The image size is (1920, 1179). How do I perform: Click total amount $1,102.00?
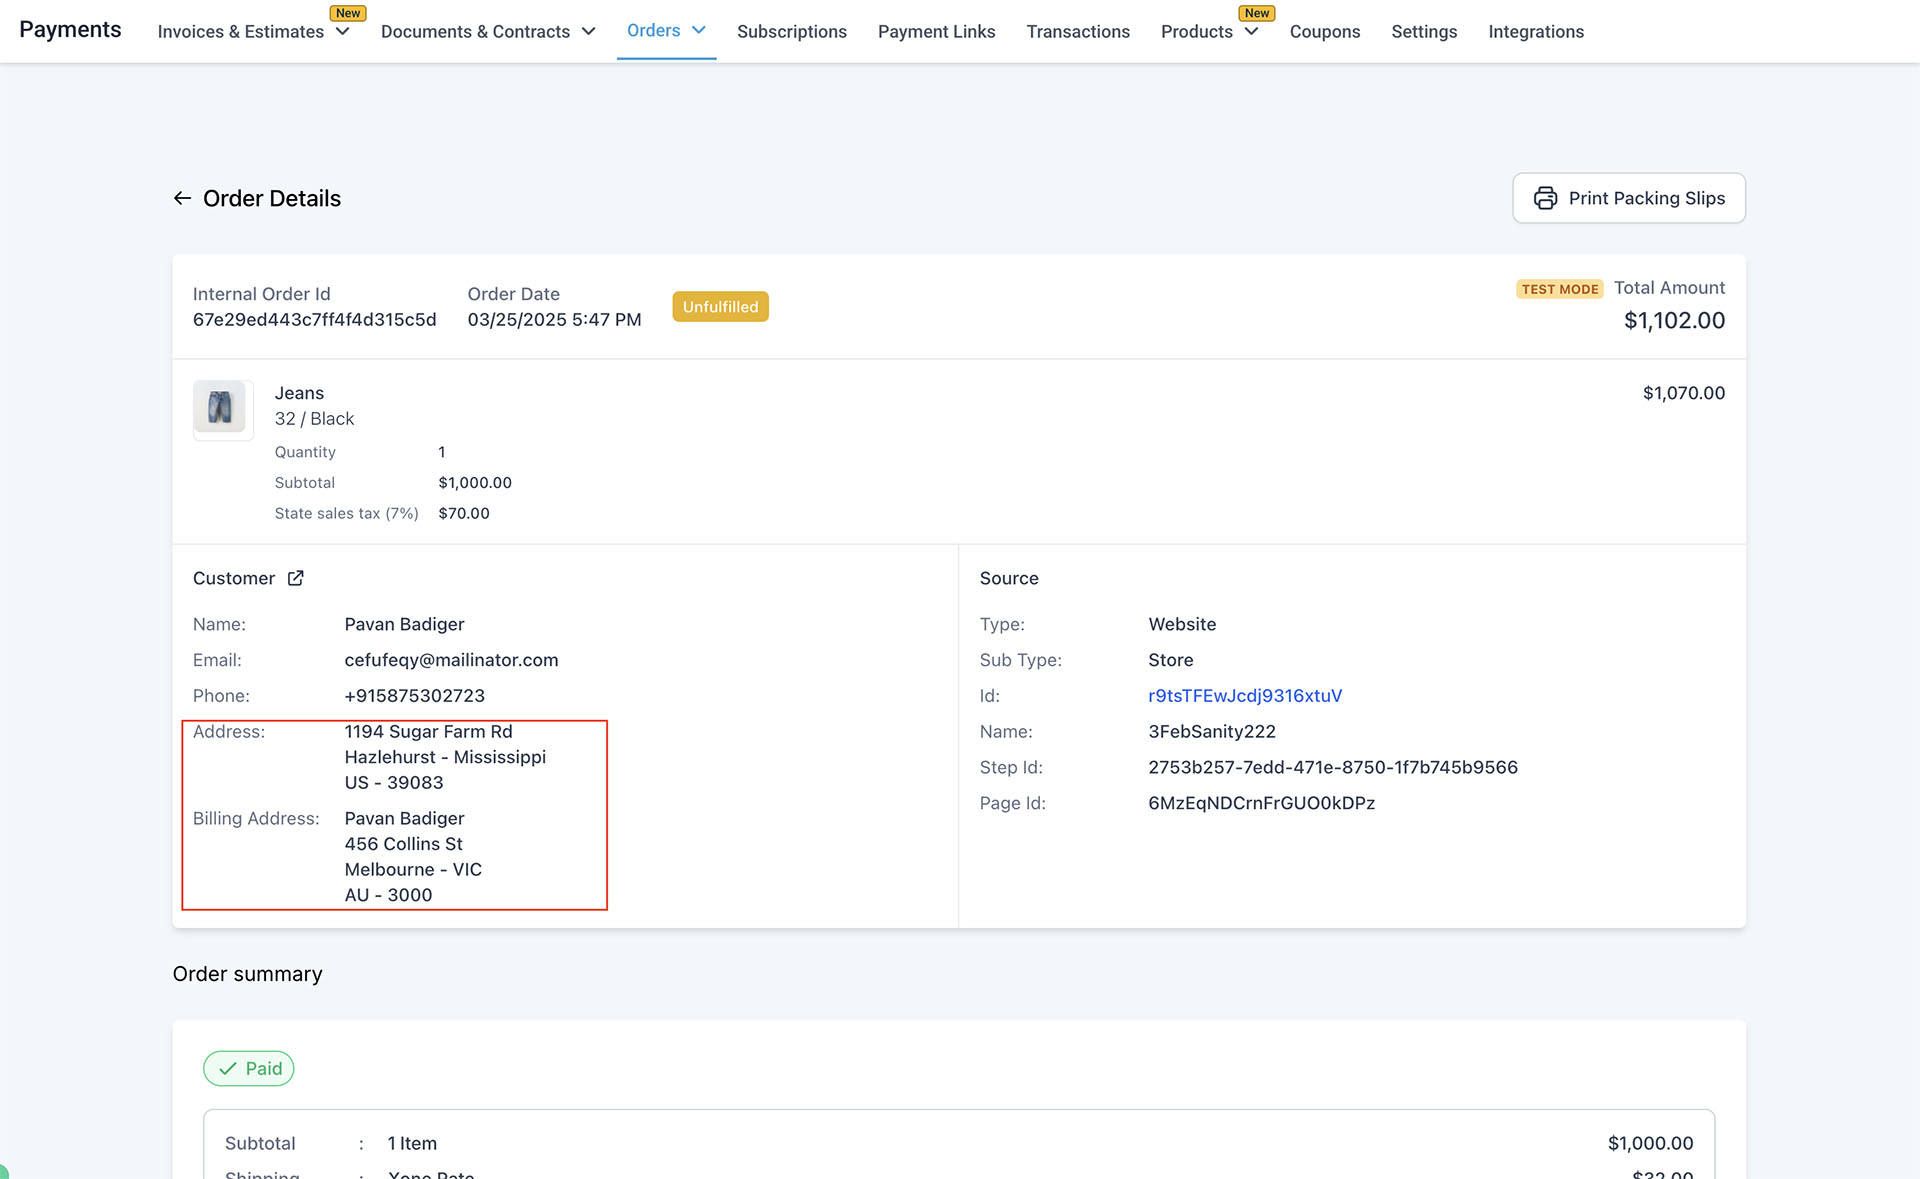click(1674, 320)
